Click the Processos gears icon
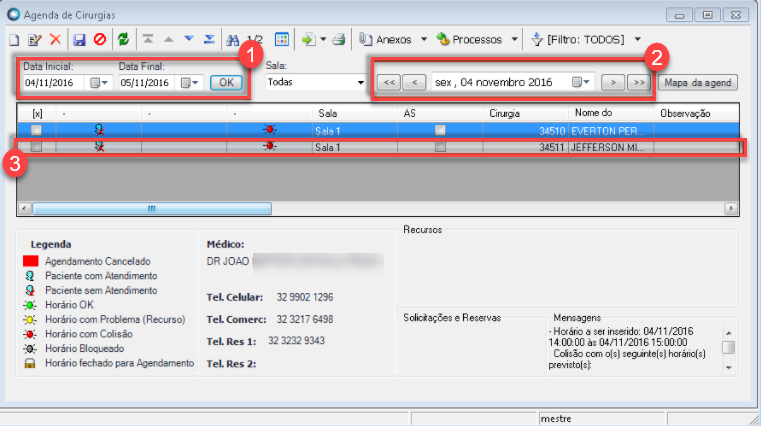761x426 pixels. tap(443, 39)
